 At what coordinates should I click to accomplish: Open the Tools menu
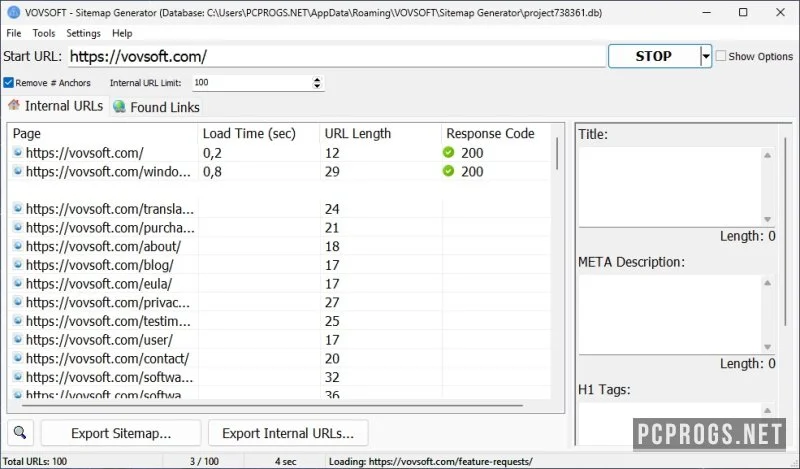pyautogui.click(x=44, y=33)
